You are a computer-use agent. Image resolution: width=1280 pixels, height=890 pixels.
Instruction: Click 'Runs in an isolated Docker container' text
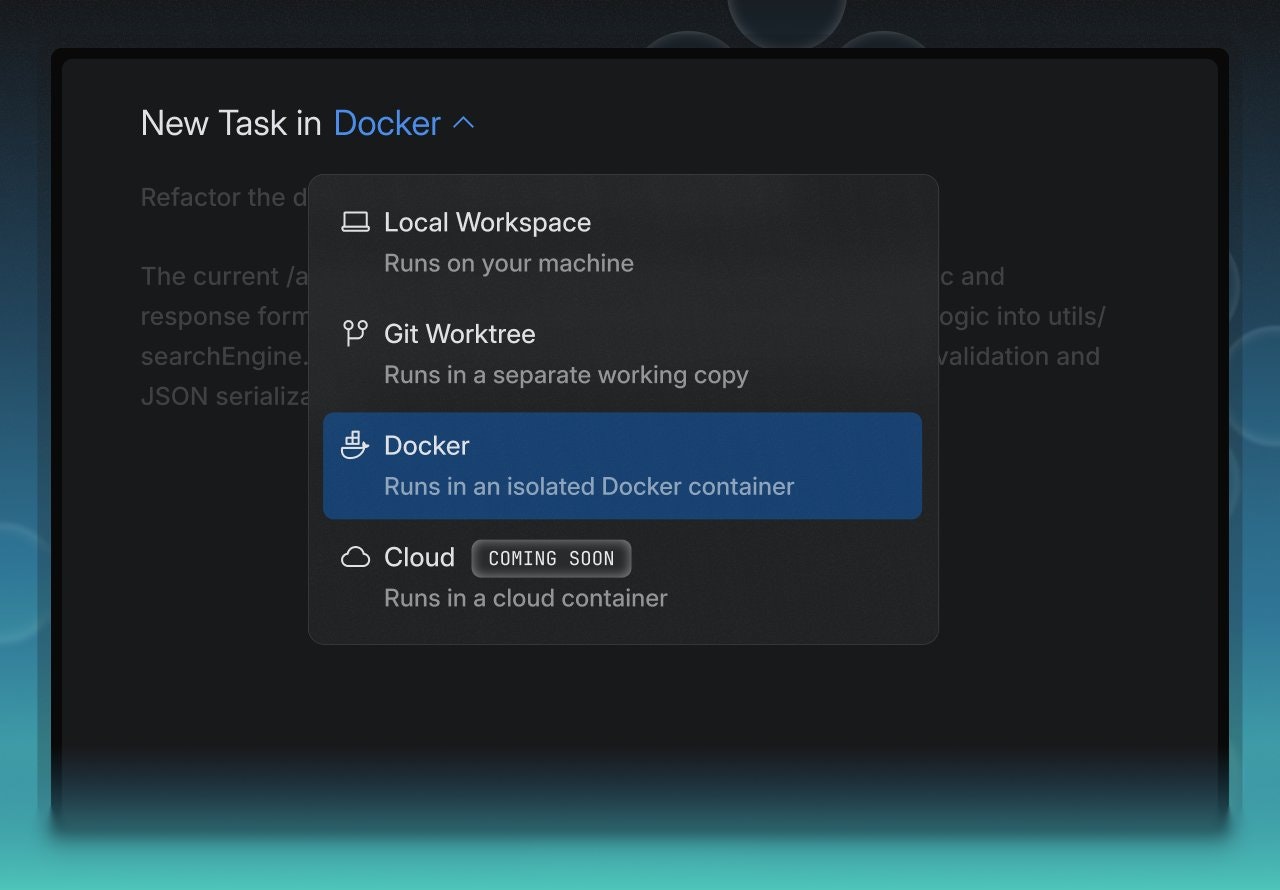pyautogui.click(x=589, y=486)
